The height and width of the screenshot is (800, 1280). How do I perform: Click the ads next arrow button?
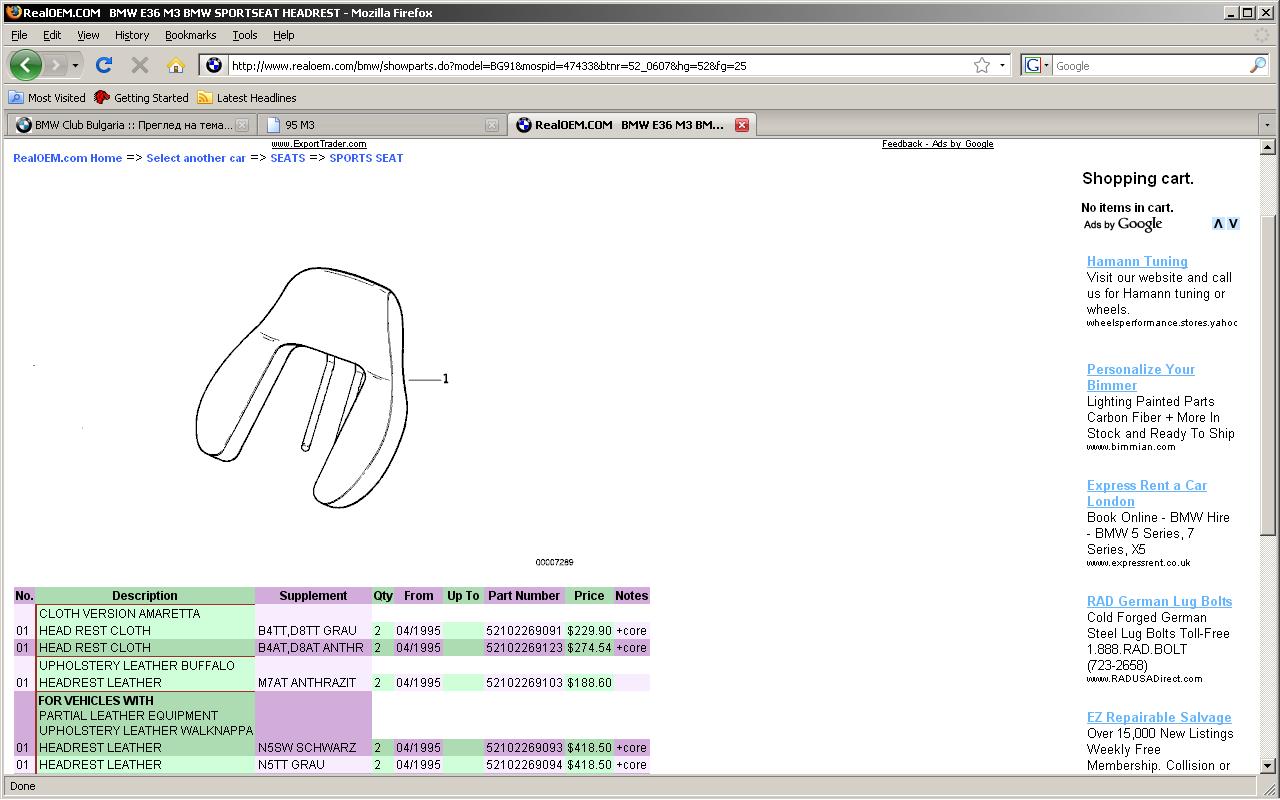(1233, 224)
